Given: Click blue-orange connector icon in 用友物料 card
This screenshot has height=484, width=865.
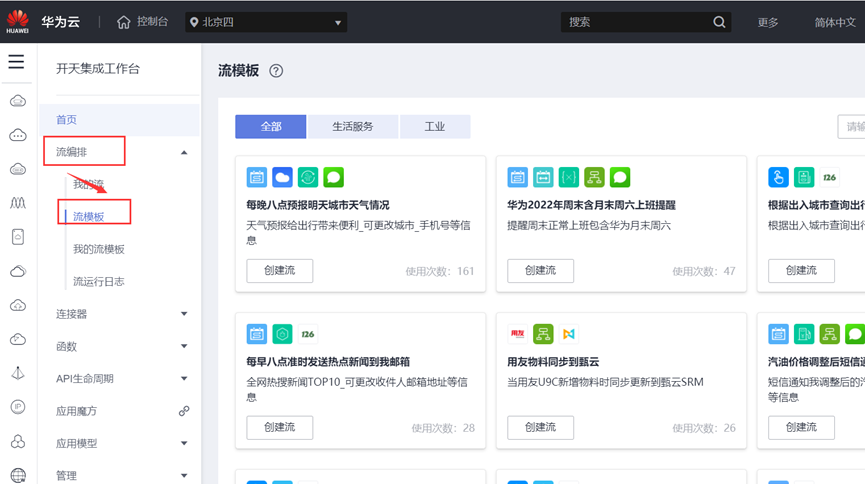Looking at the screenshot, I should 569,334.
